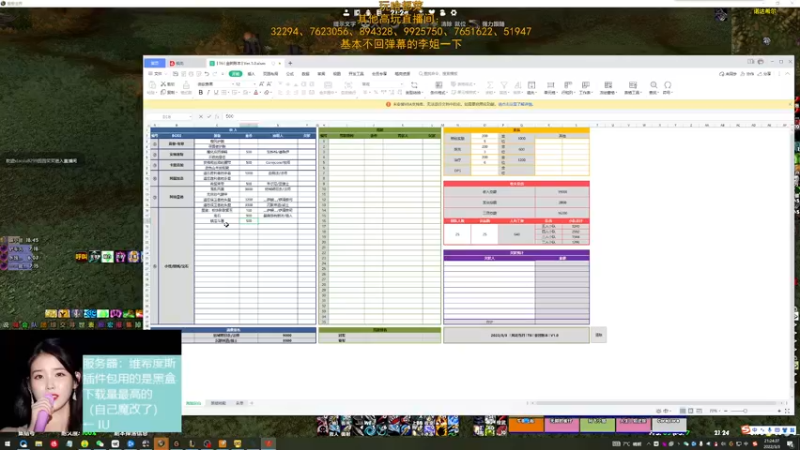The width and height of the screenshot is (800, 450).
Task: Toggle italic formatting in the ribbon
Action: coord(208,92)
